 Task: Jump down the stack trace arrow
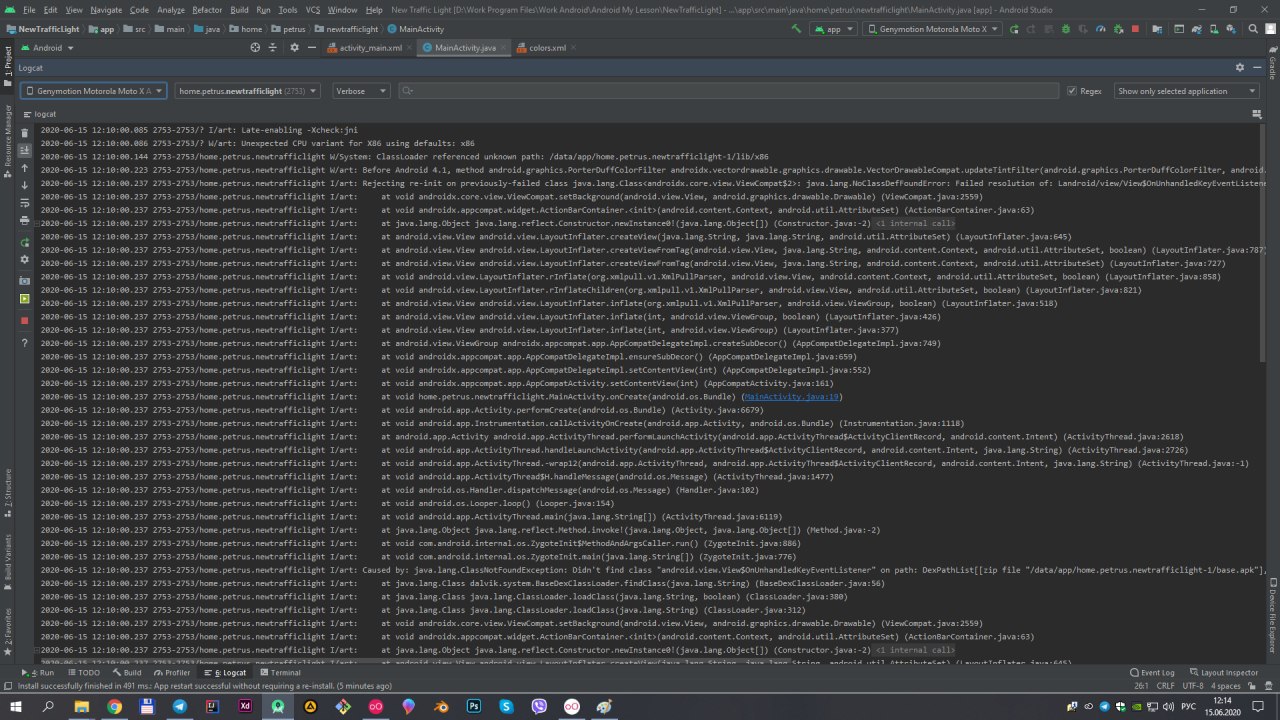[x=25, y=185]
